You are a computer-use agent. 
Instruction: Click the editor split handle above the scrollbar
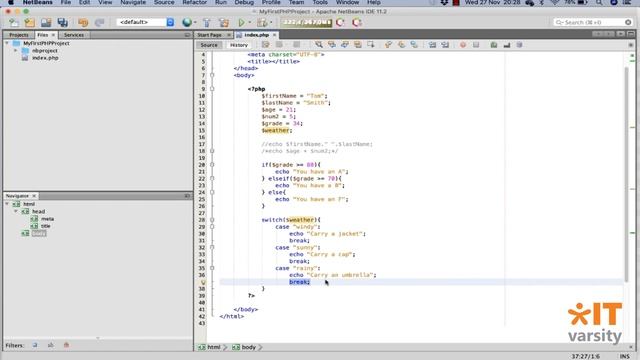pyautogui.click(x=631, y=45)
